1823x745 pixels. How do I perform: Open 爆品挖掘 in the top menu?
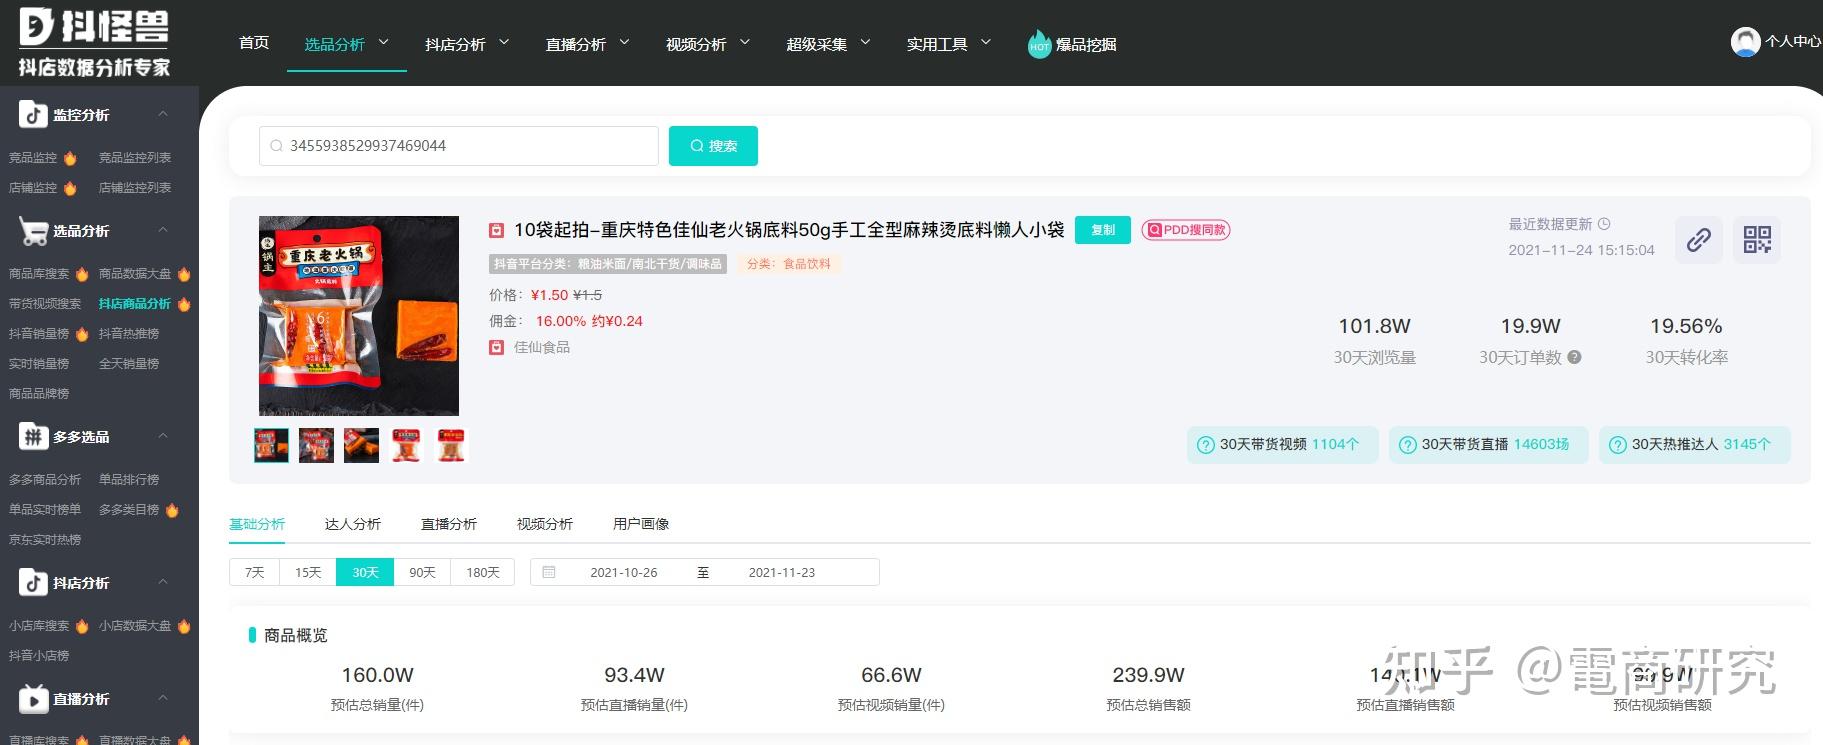point(1086,44)
